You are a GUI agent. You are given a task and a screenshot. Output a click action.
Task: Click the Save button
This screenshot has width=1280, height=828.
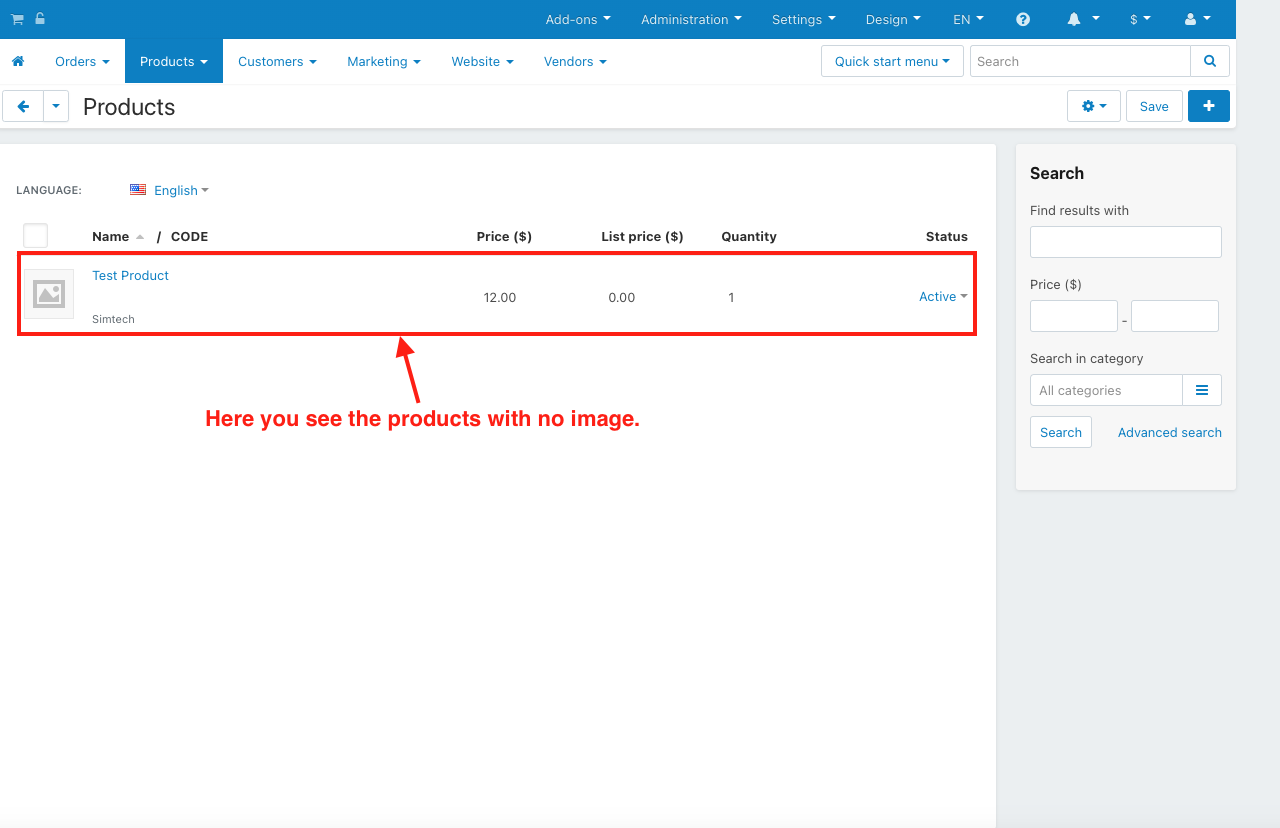(1154, 106)
